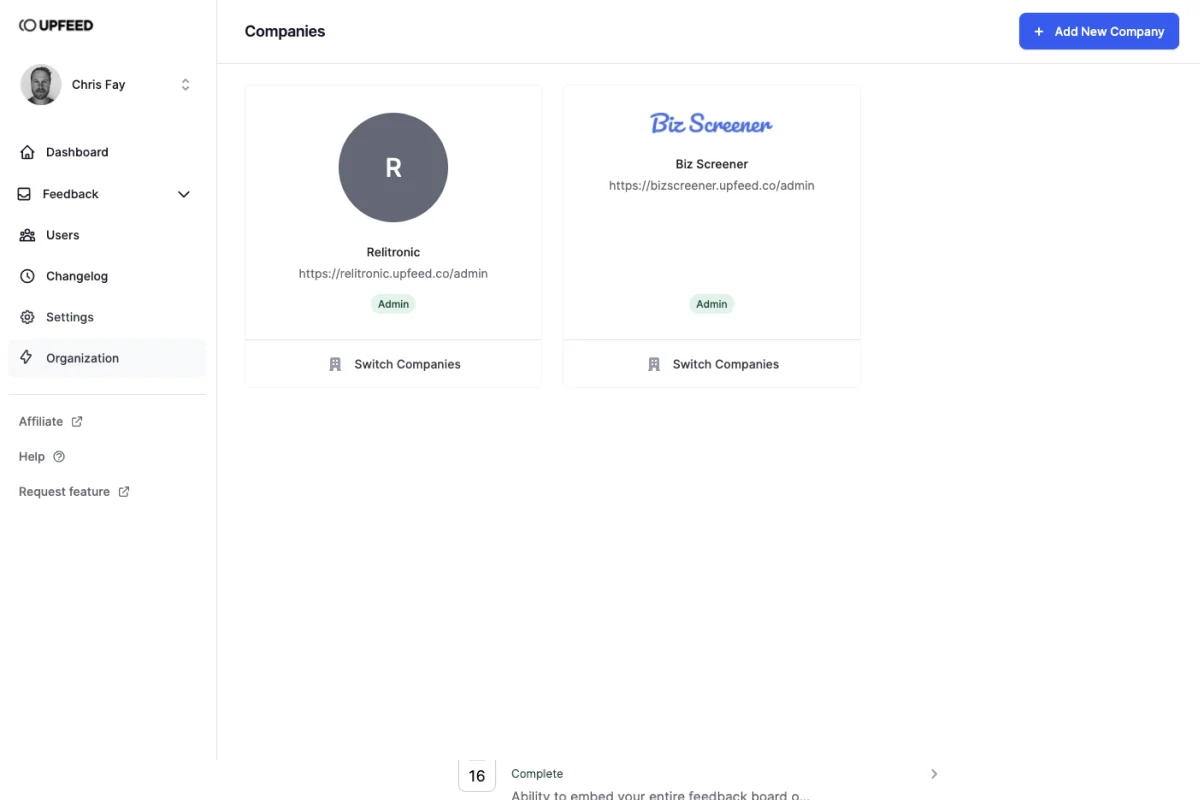This screenshot has width=1200, height=800.
Task: Click building icon on Relitronic Switch Companies
Action: [x=335, y=364]
